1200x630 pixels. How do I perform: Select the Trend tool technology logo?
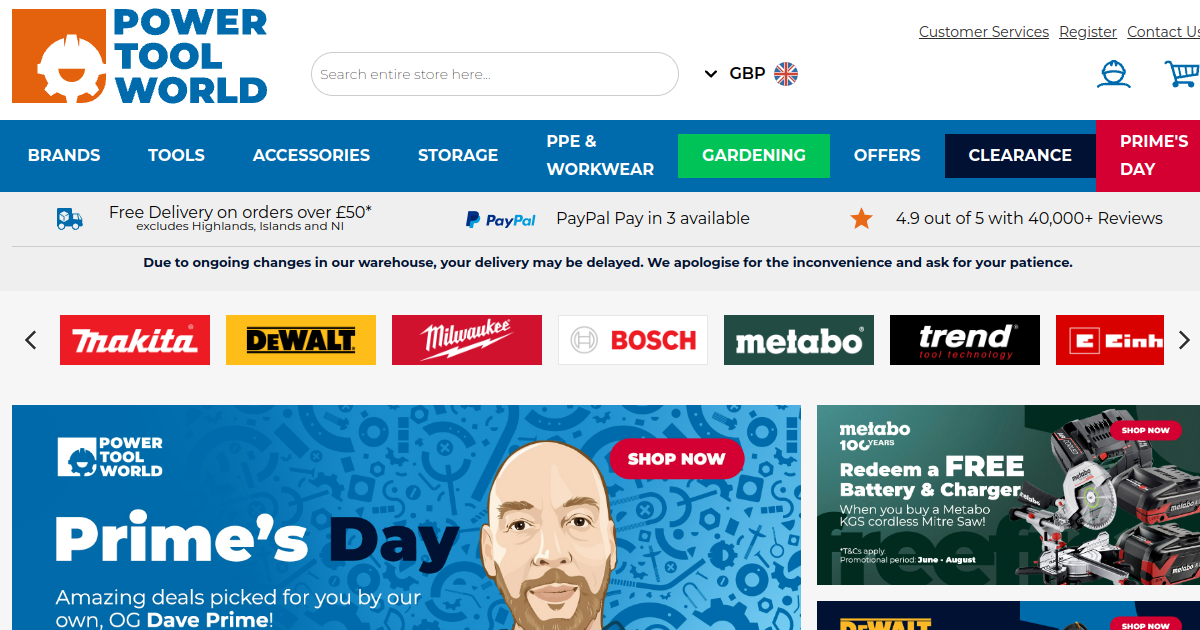(965, 340)
